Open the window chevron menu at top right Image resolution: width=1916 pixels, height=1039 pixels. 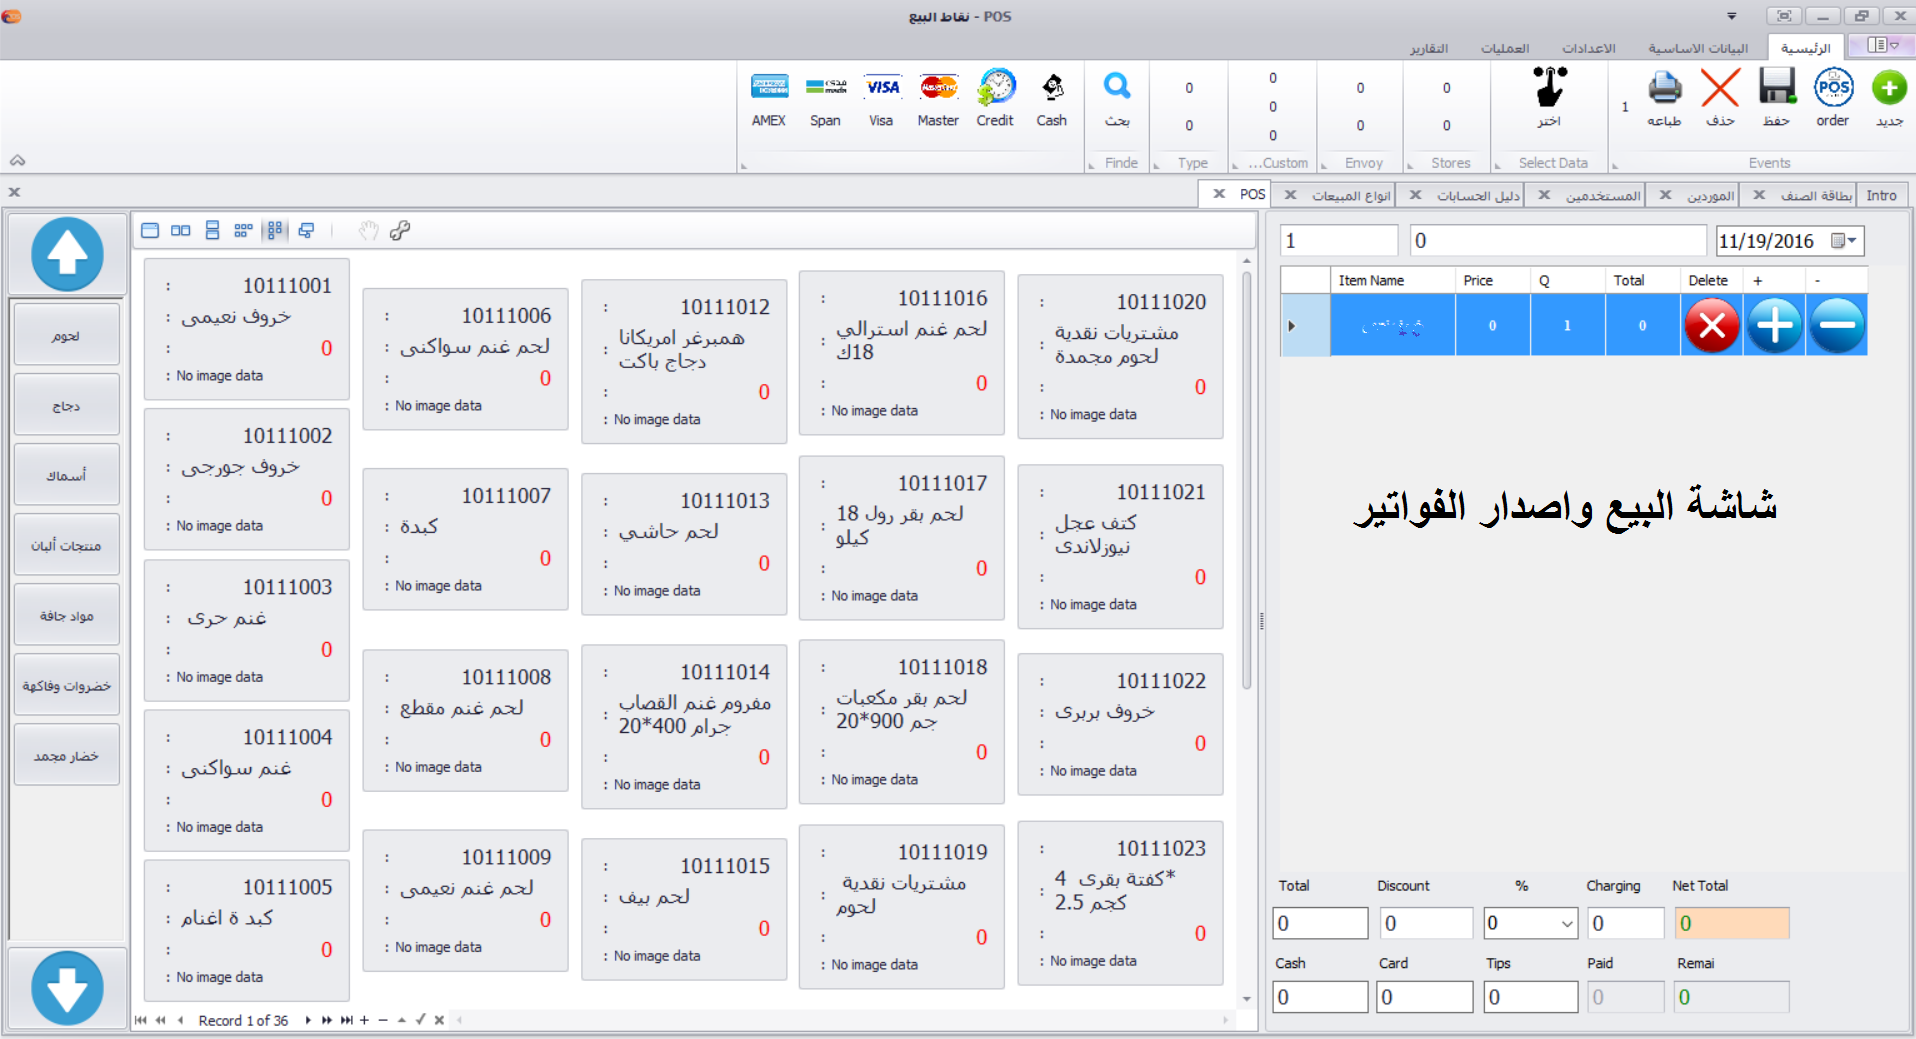coord(1731,17)
